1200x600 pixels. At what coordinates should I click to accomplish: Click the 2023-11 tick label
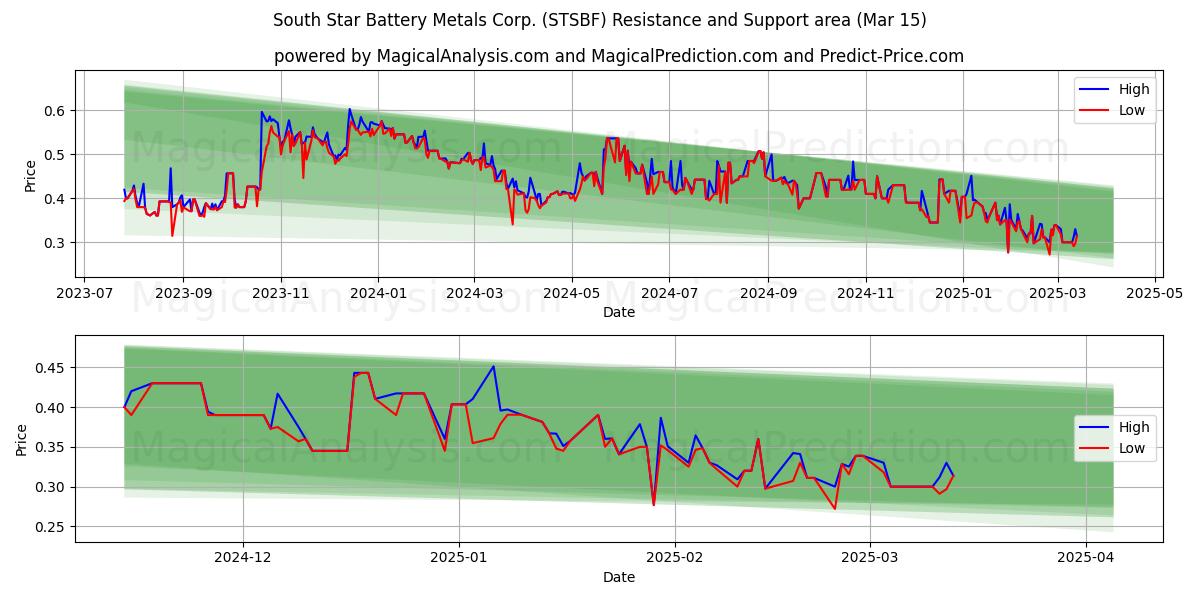pos(281,294)
